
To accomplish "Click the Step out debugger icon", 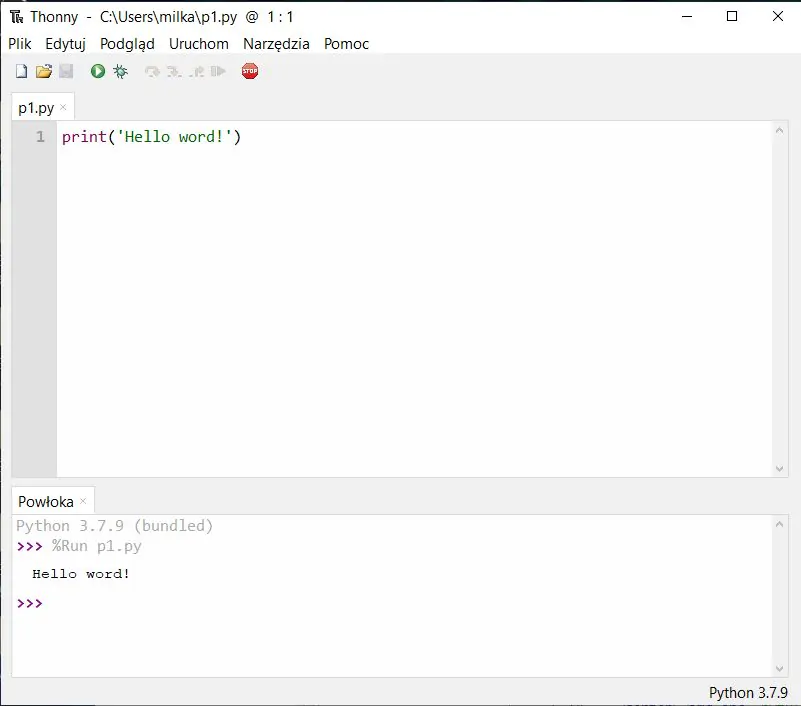I will tap(196, 72).
